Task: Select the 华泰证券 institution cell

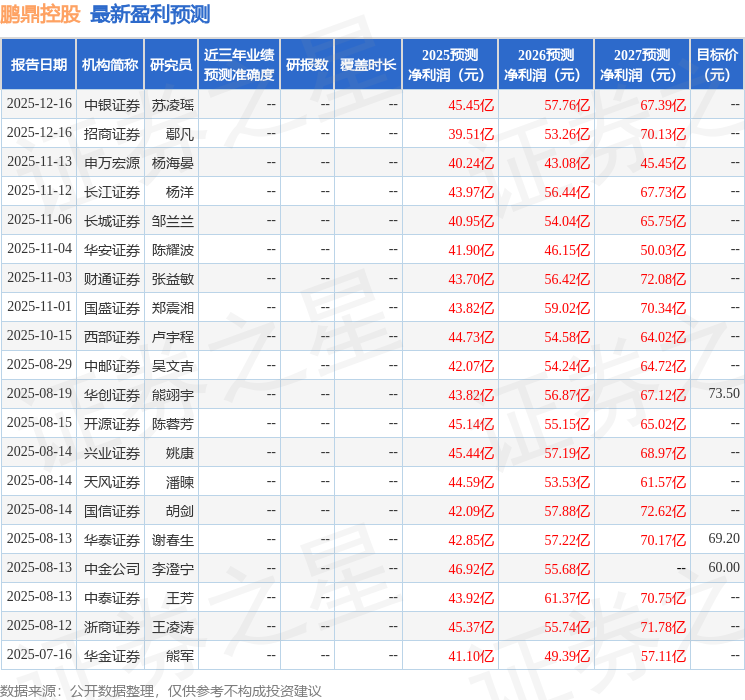Action: click(112, 540)
